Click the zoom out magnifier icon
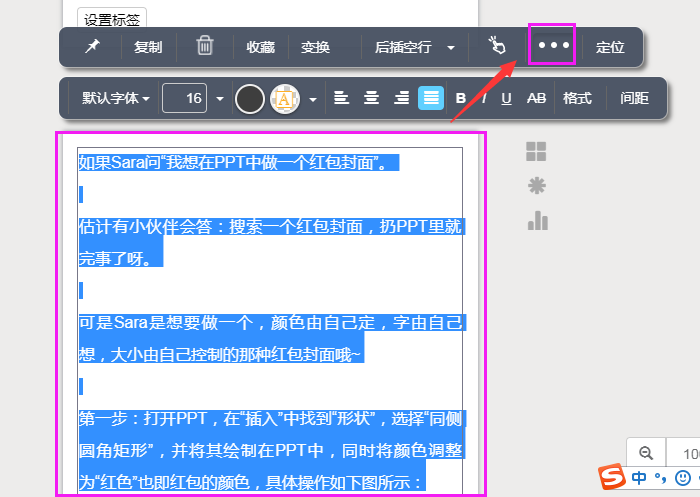Screen dimensions: 700x497 [x=646, y=453]
